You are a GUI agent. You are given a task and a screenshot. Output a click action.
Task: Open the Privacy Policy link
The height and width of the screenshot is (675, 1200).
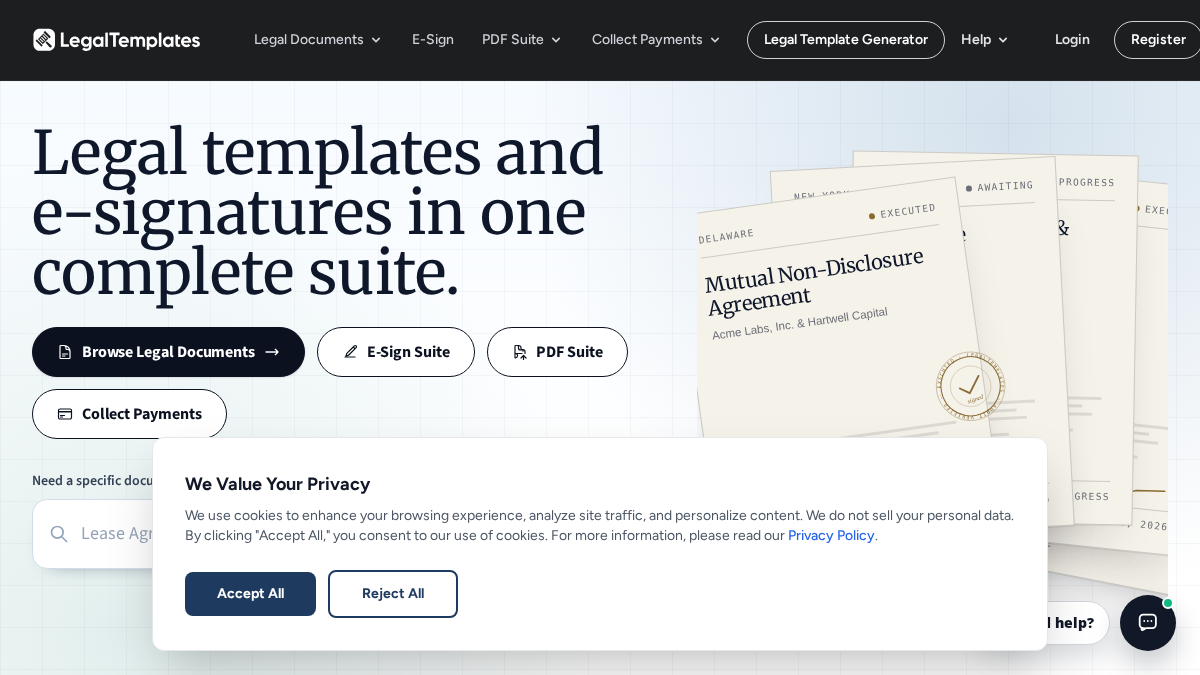pyautogui.click(x=831, y=535)
